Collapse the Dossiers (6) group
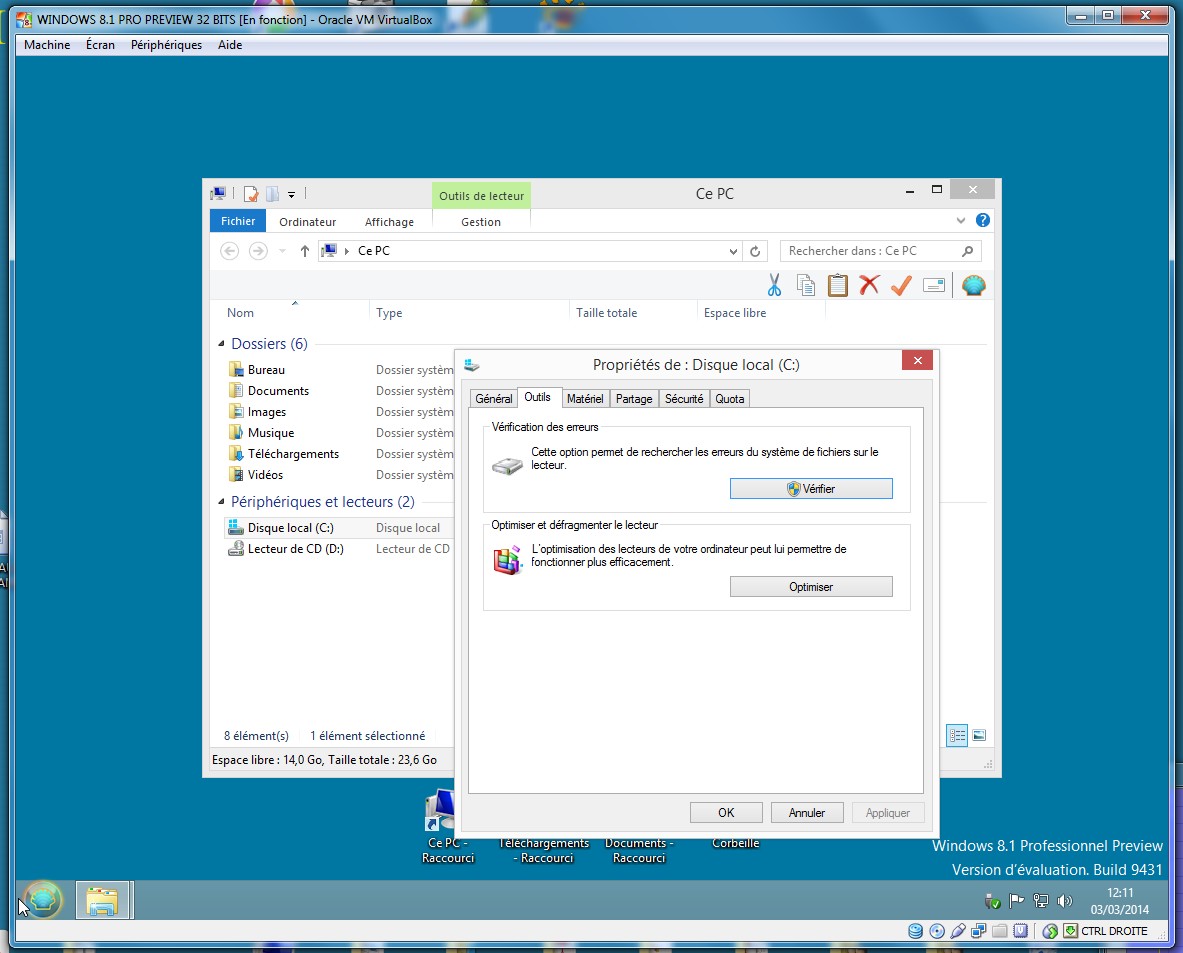This screenshot has height=953, width=1183. 221,344
